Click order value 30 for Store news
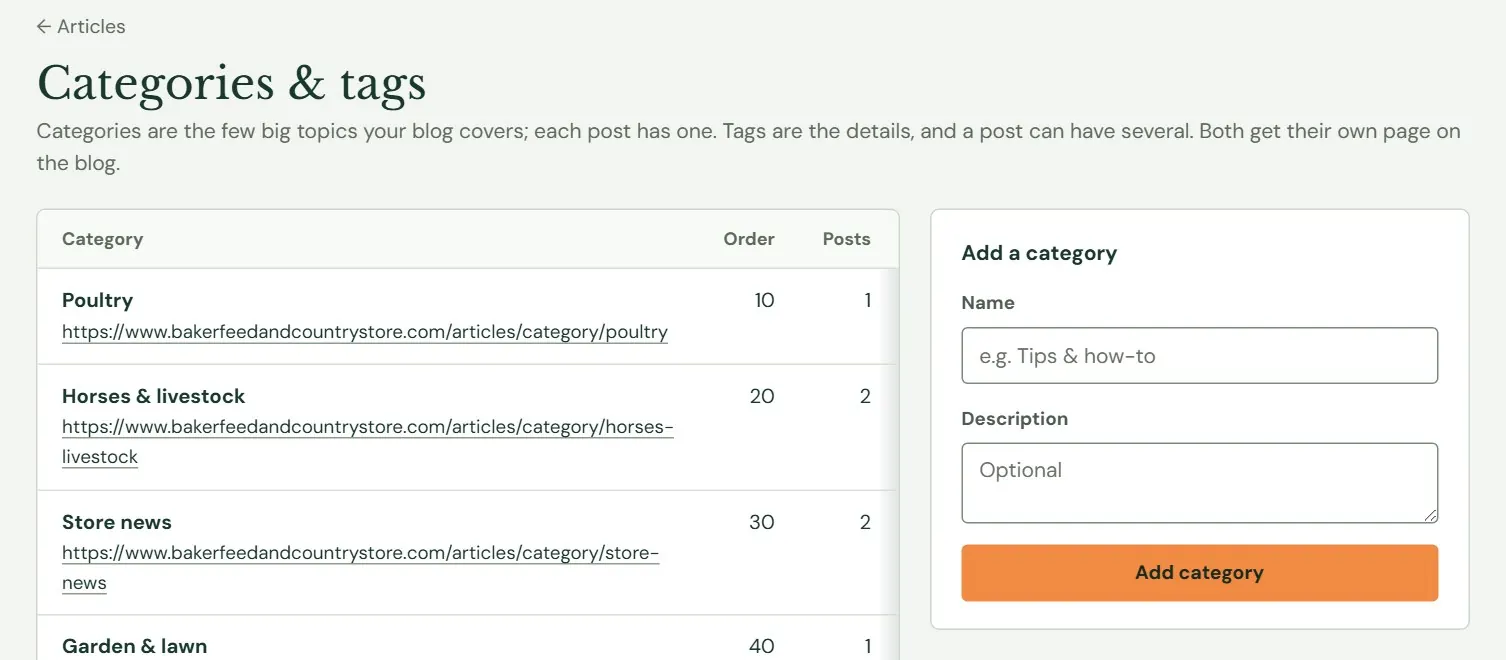This screenshot has width=1506, height=660. 762,522
